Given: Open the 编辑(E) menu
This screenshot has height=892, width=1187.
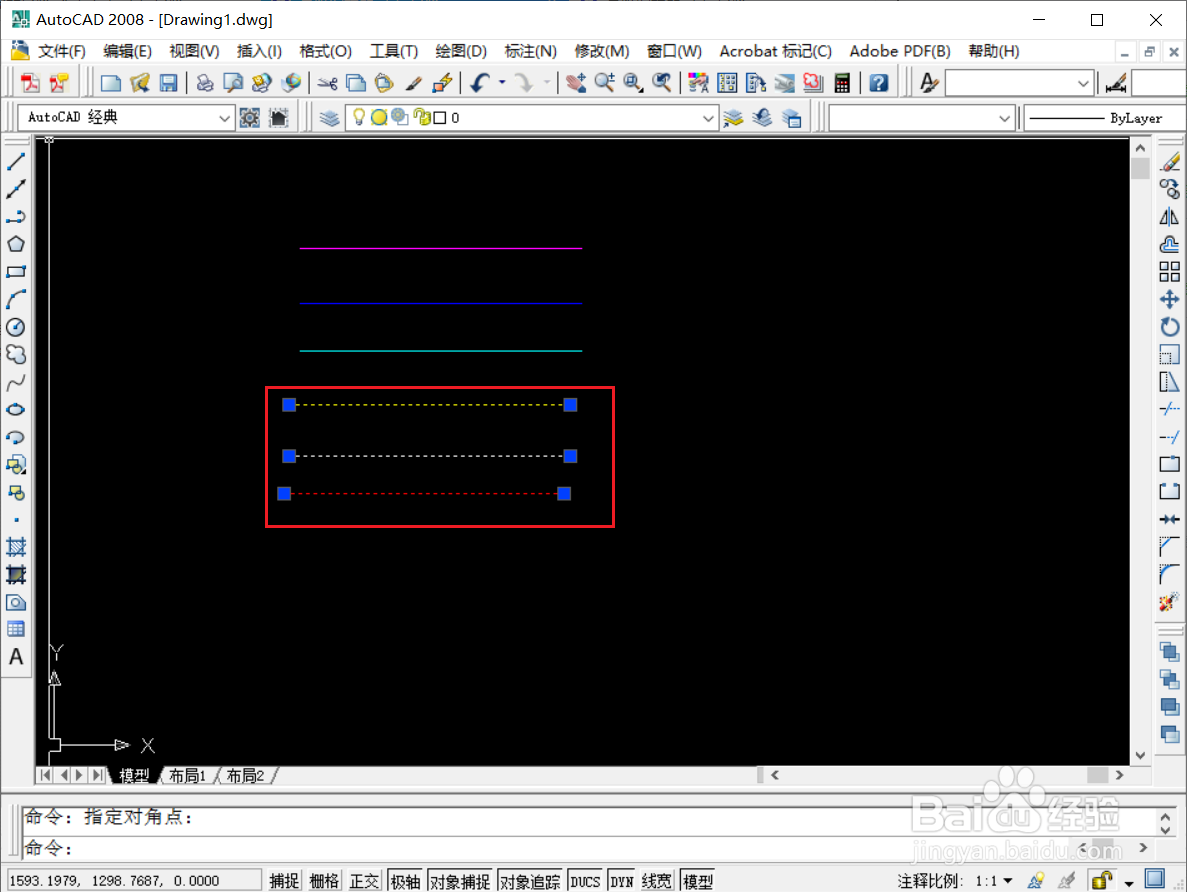Looking at the screenshot, I should (127, 51).
